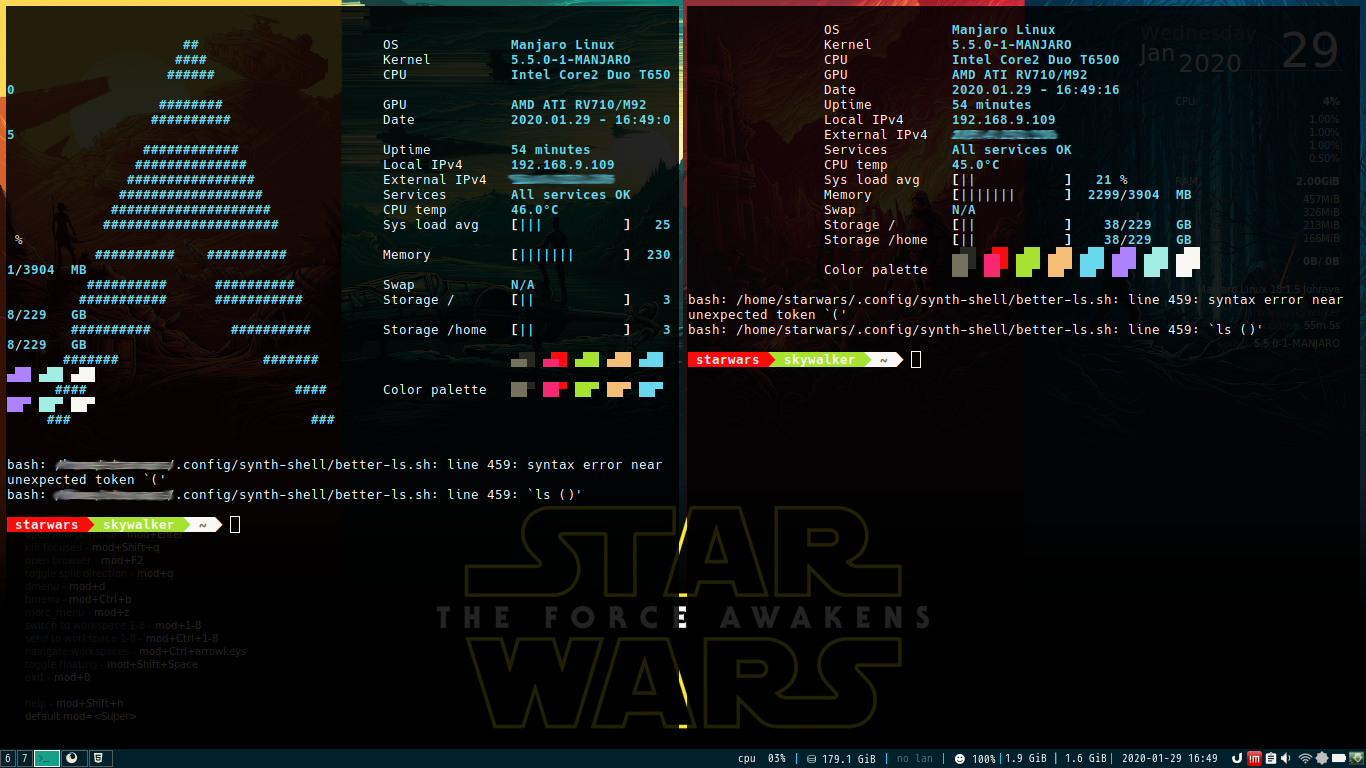Screen dimensions: 1366x768
Task: Open the red Manjaro notifier tray icon
Action: pyautogui.click(x=1254, y=758)
